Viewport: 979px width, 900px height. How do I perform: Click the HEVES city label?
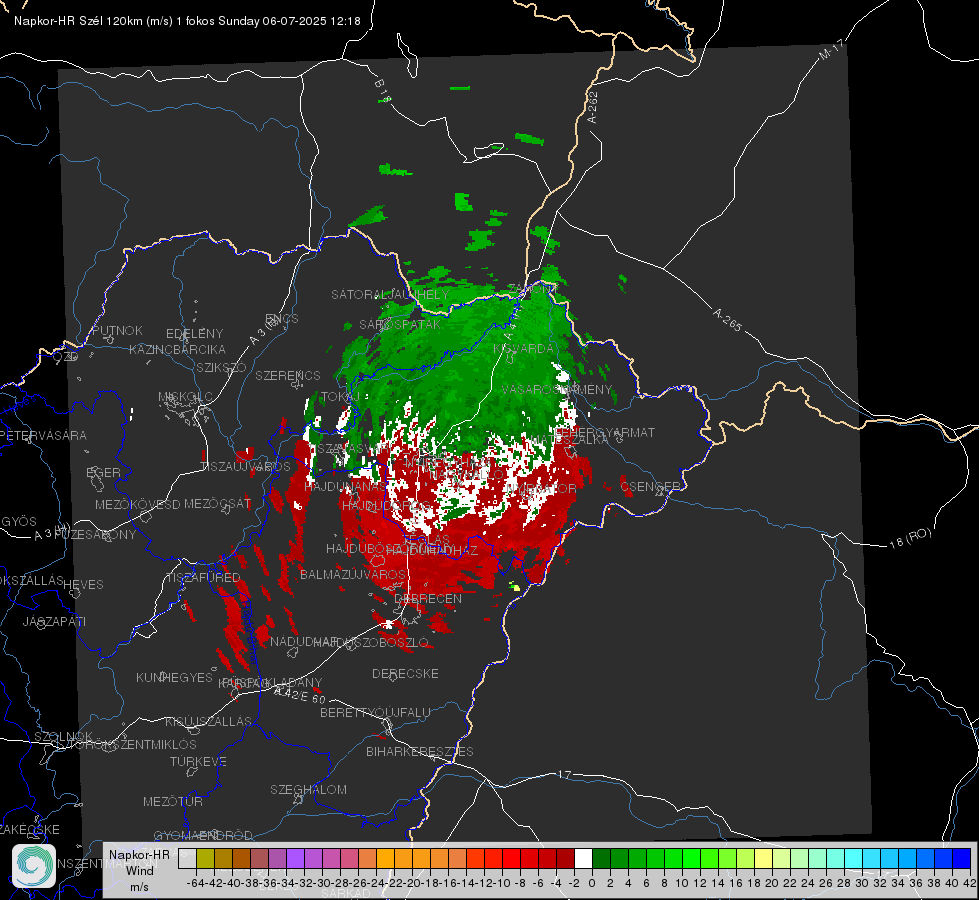[x=83, y=585]
